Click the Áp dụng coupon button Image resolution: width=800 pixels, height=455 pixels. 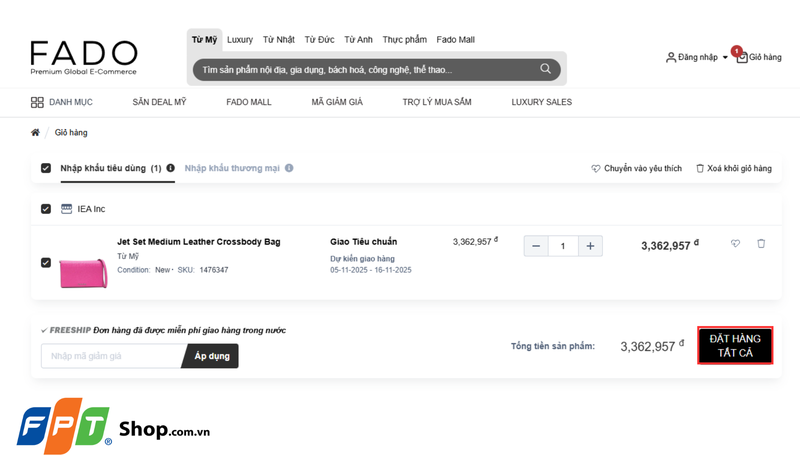click(x=210, y=356)
